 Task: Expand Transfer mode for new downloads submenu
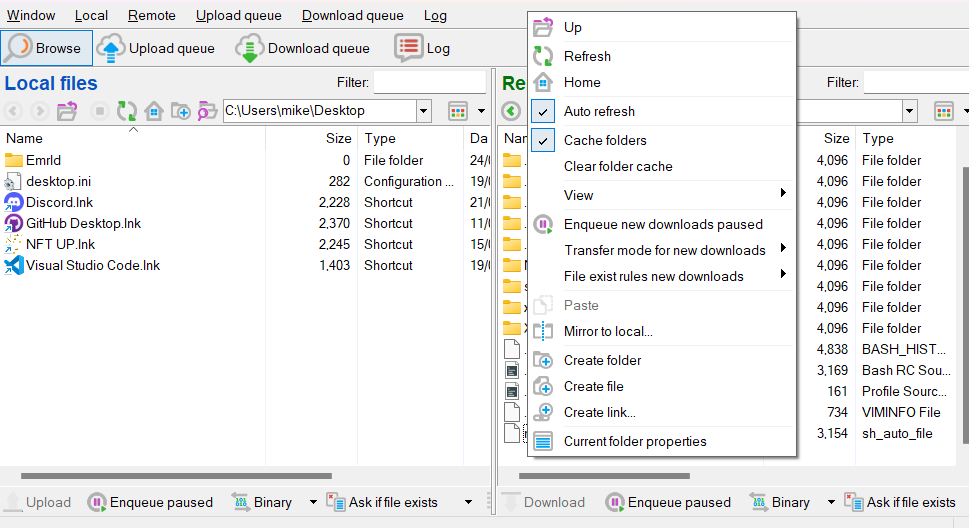(665, 250)
